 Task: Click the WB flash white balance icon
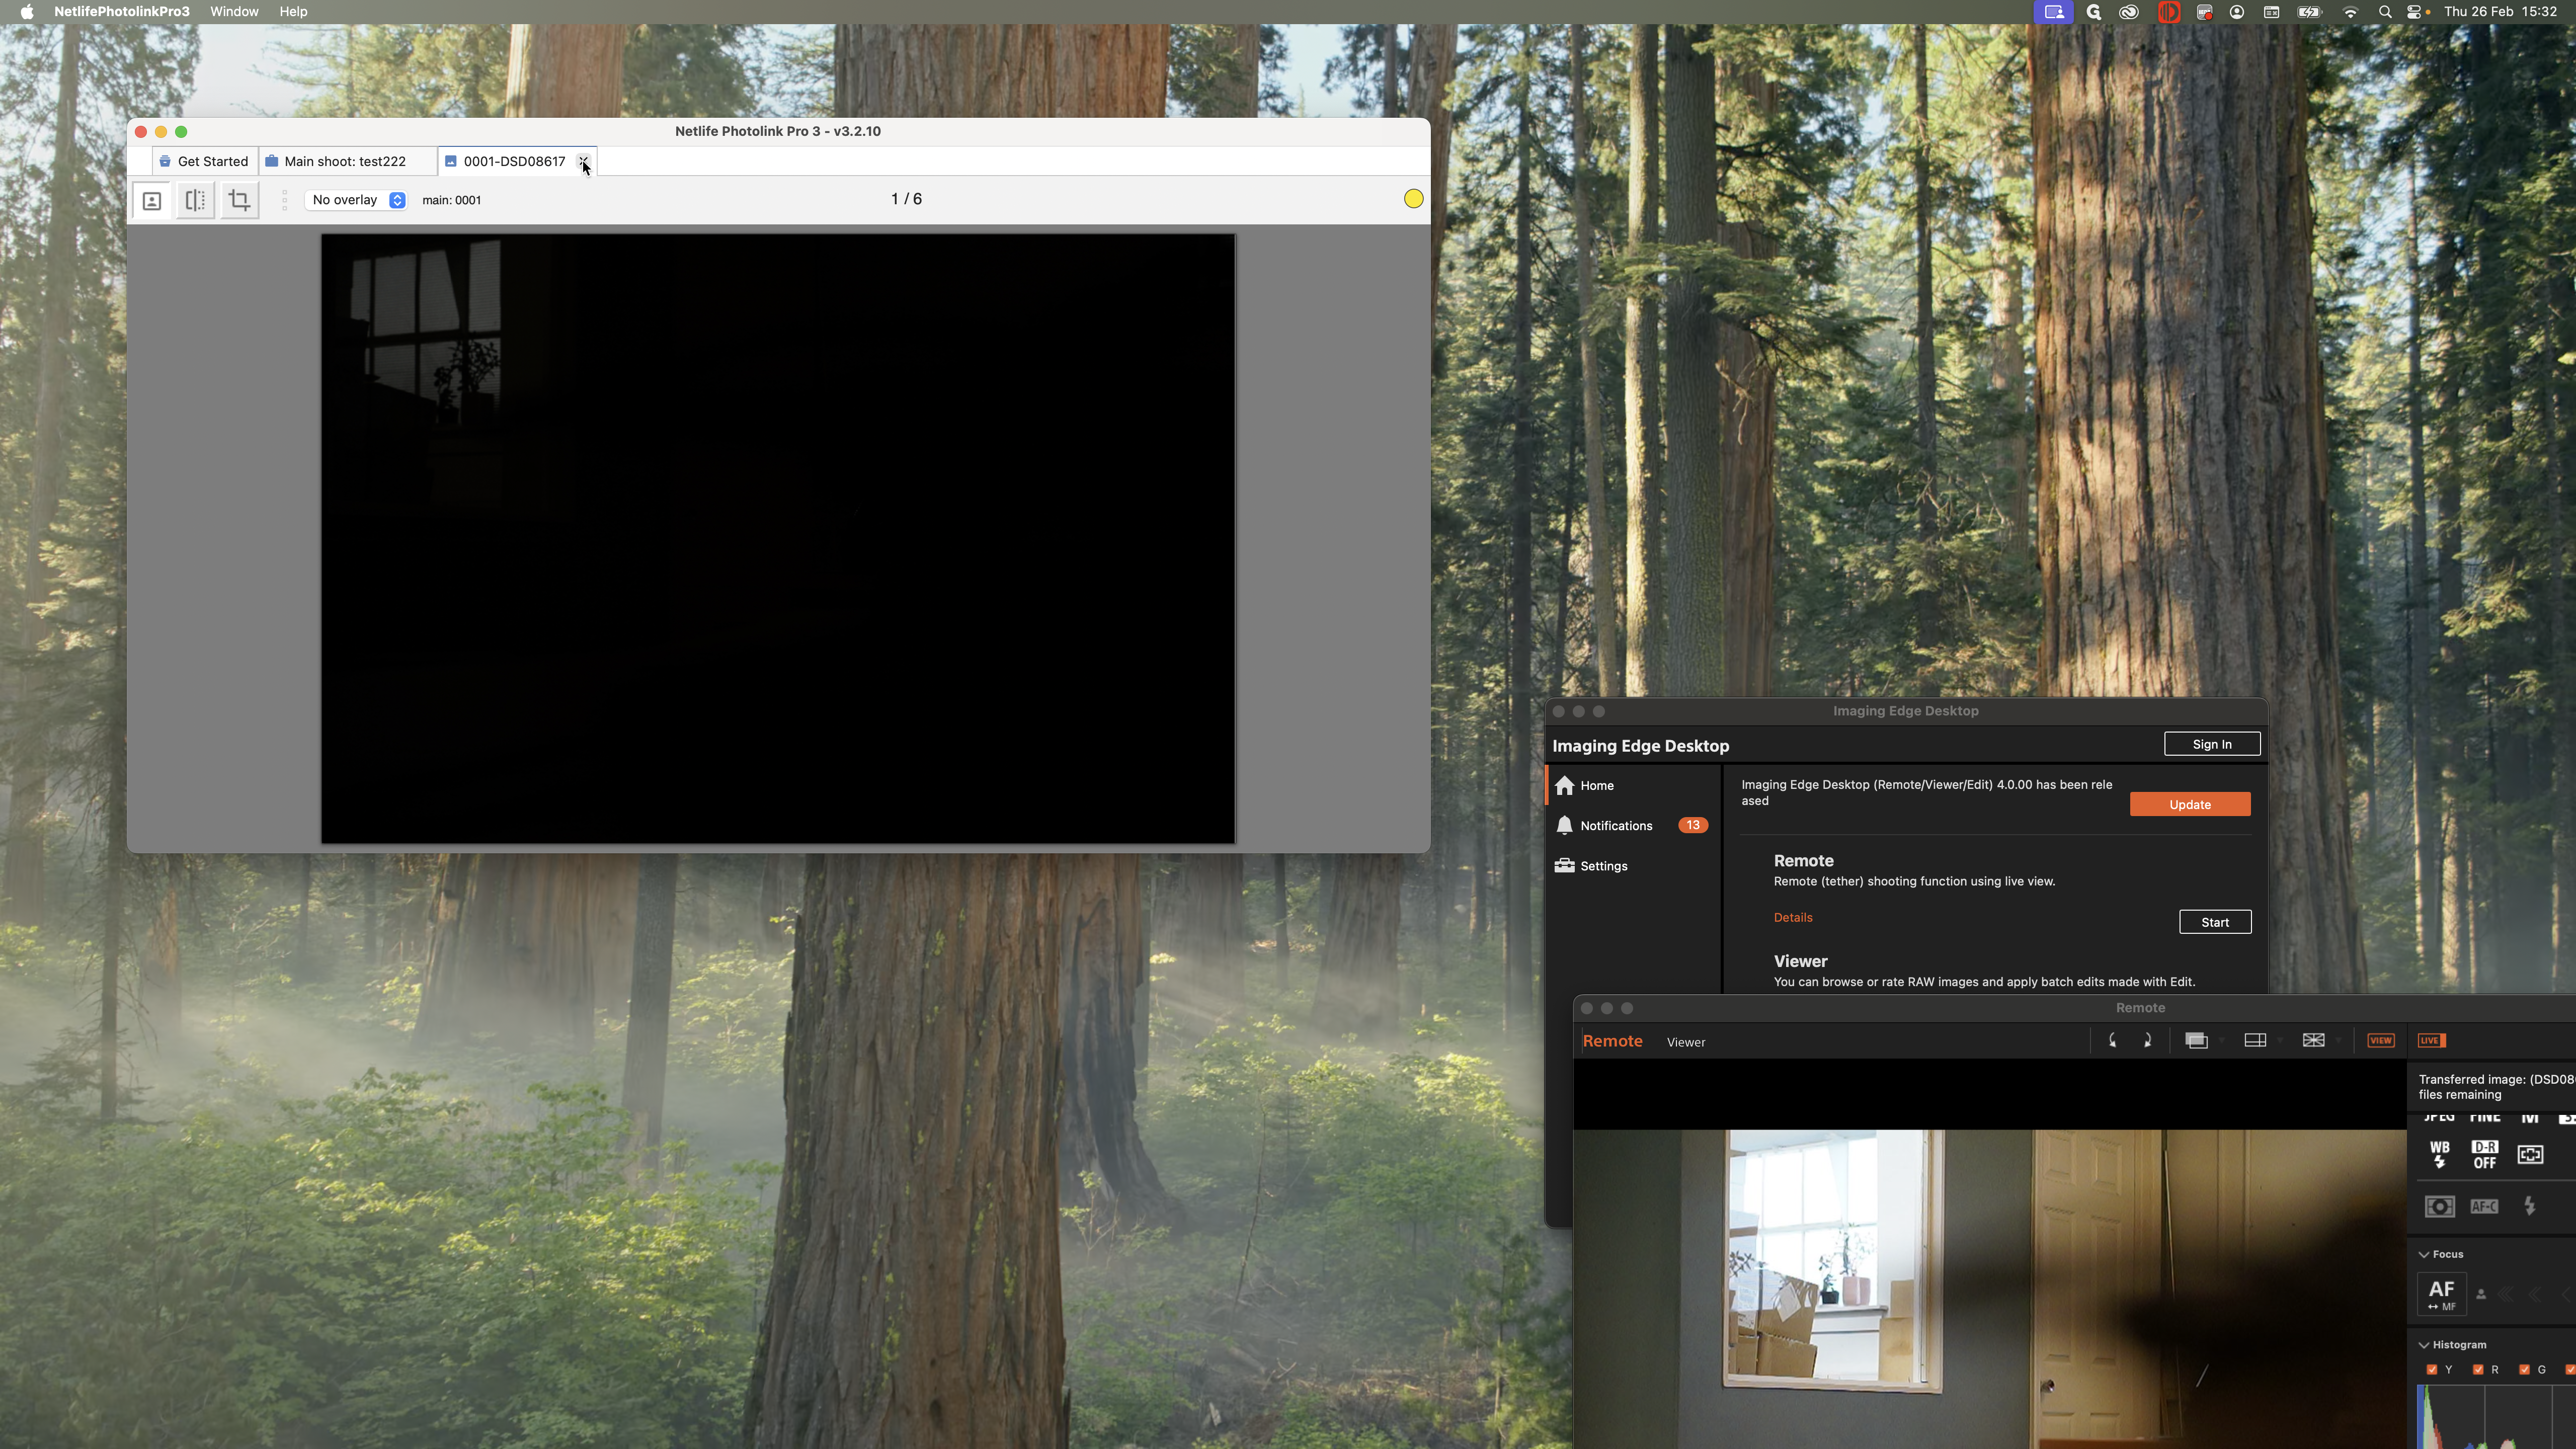tap(2439, 1154)
